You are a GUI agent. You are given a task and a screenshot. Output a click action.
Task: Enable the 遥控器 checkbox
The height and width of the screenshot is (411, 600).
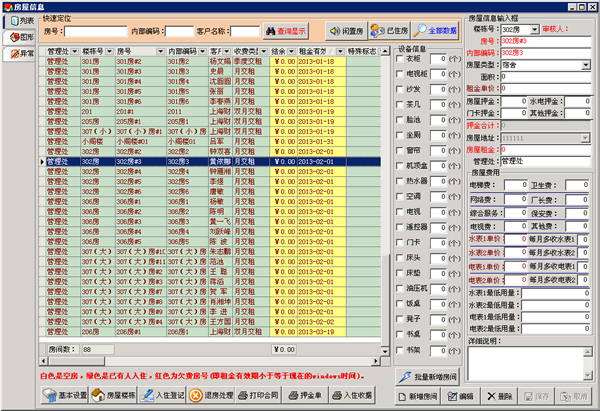[399, 227]
